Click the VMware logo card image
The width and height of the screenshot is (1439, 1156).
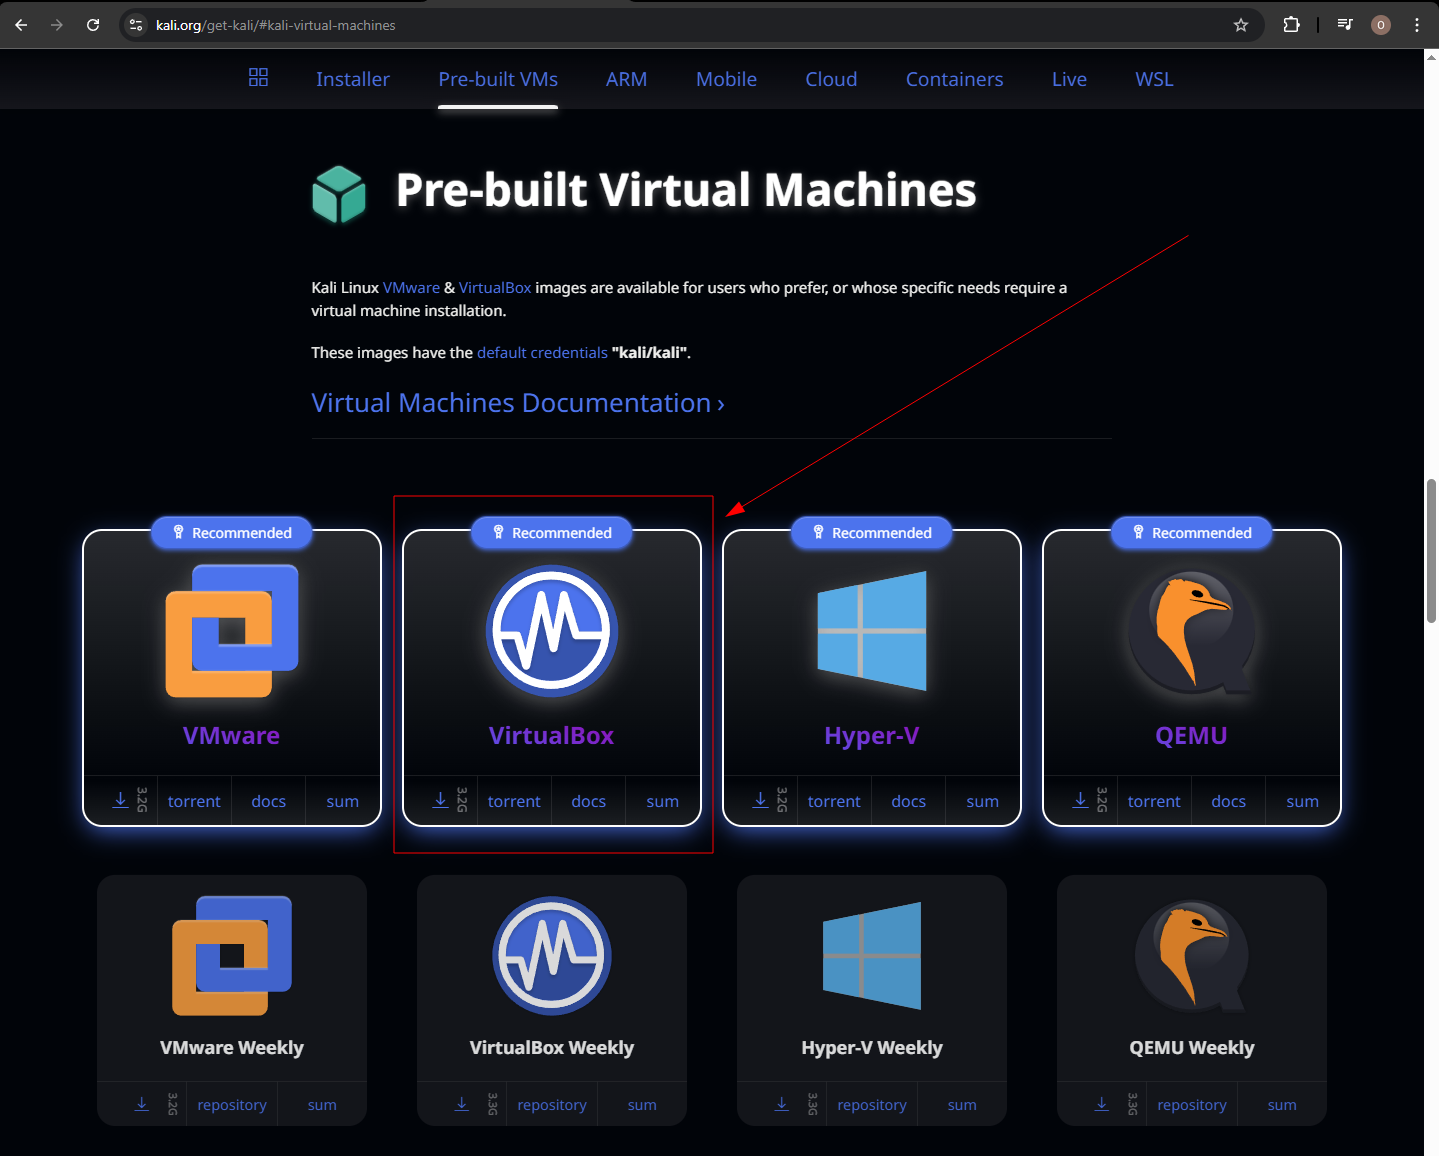pyautogui.click(x=232, y=631)
